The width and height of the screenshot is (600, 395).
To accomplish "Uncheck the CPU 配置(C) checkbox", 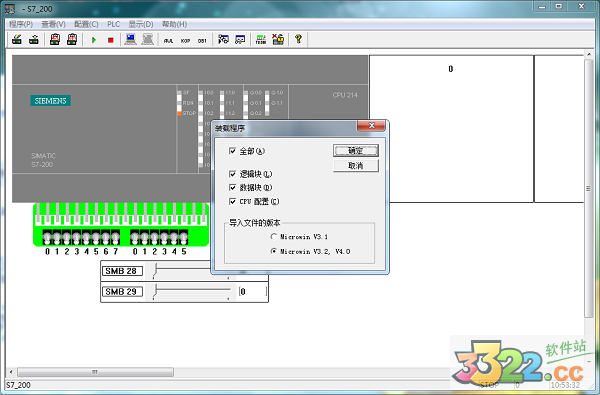I will pyautogui.click(x=232, y=201).
